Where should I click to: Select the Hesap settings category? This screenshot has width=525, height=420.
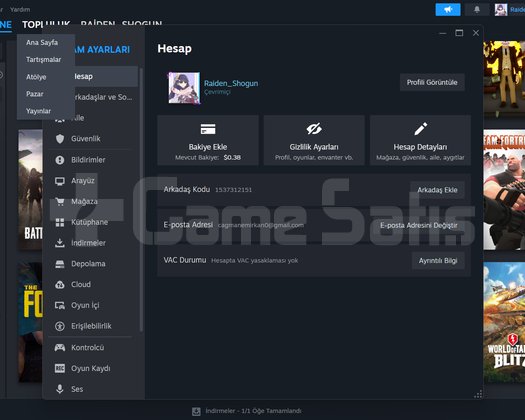[x=106, y=77]
